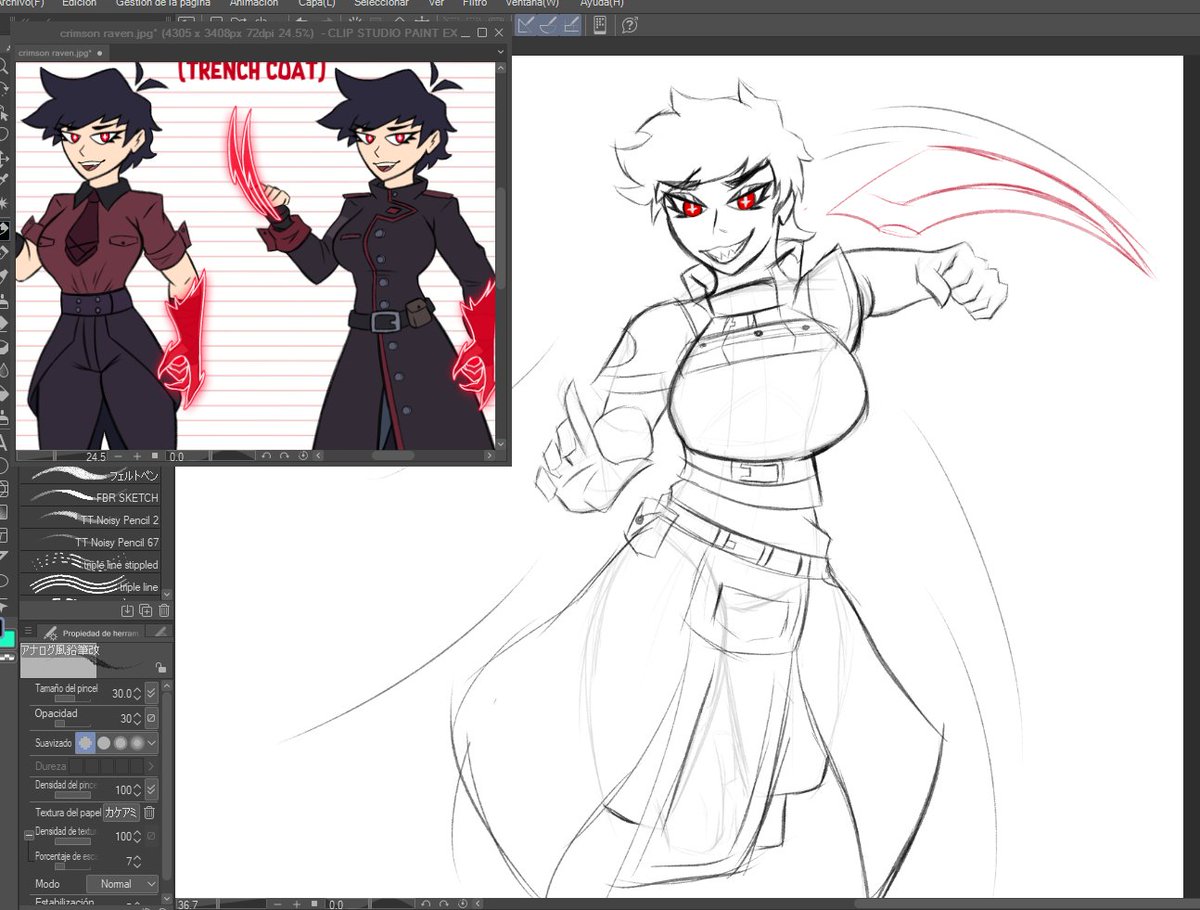Select the Move layer tool icon
Image resolution: width=1200 pixels, height=910 pixels.
click(4, 158)
